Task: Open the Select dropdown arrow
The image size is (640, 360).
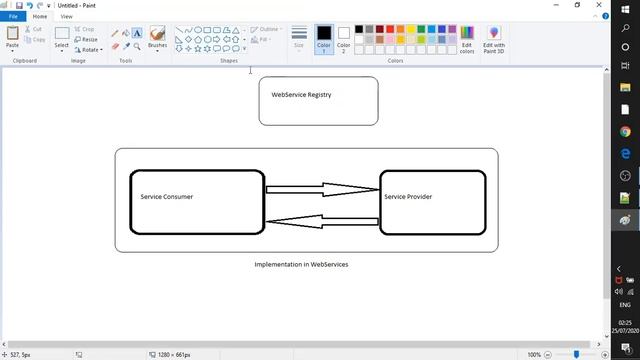Action: tap(62, 51)
